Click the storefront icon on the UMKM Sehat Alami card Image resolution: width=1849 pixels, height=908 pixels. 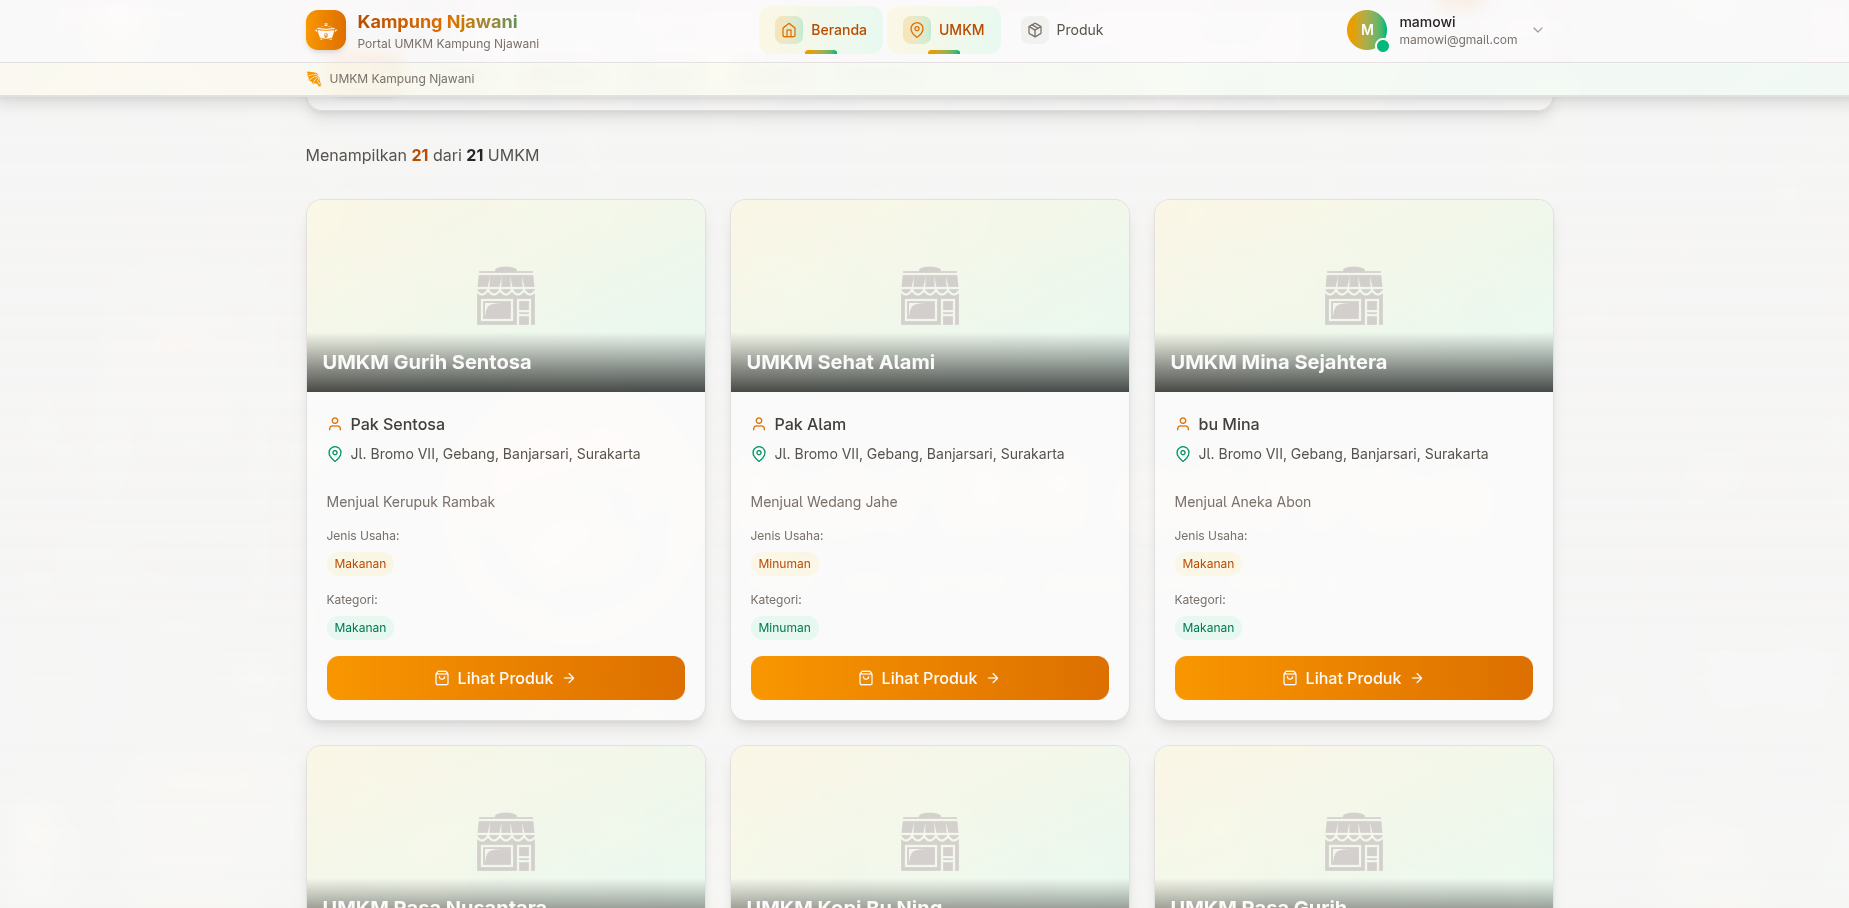930,296
